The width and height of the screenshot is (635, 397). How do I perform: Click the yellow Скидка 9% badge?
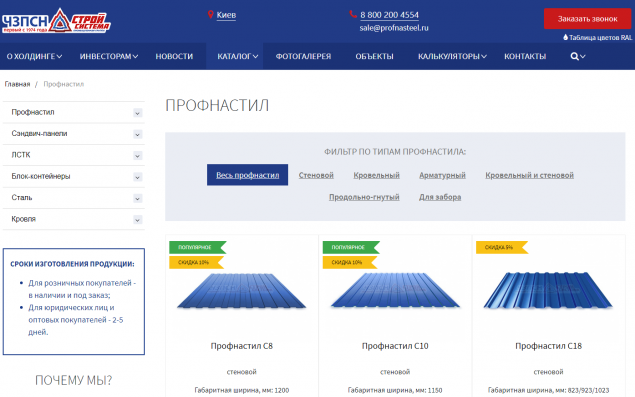point(502,247)
